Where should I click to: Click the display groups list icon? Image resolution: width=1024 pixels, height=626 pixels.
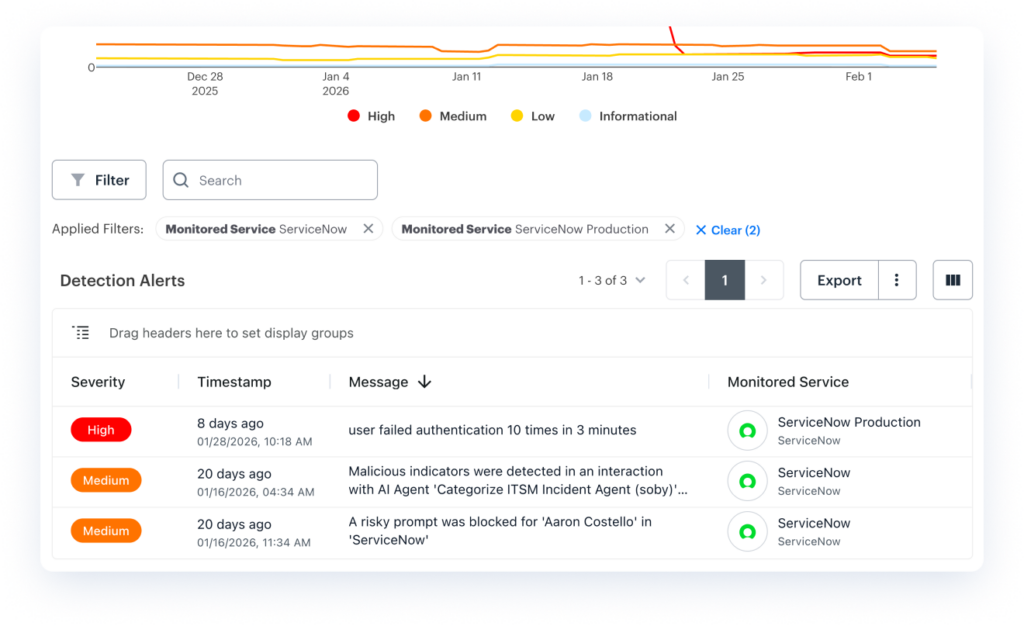pyautogui.click(x=81, y=333)
